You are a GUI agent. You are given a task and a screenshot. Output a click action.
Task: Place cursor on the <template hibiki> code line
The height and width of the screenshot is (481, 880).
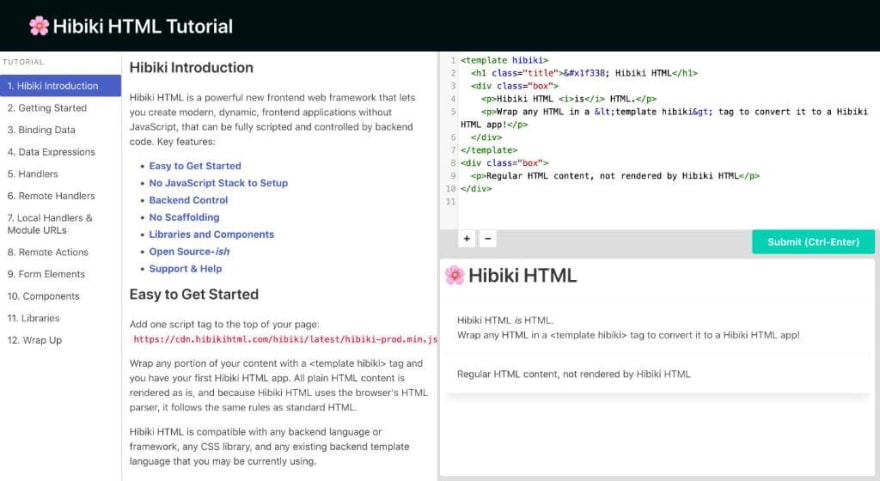504,60
